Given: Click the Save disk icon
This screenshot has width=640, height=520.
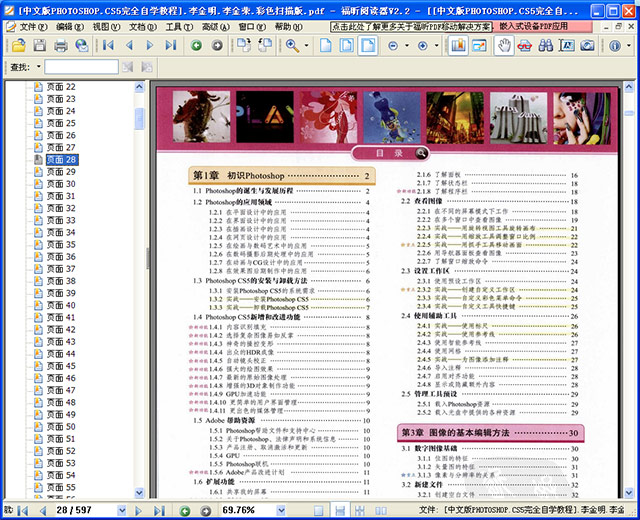Looking at the screenshot, I should [40, 45].
